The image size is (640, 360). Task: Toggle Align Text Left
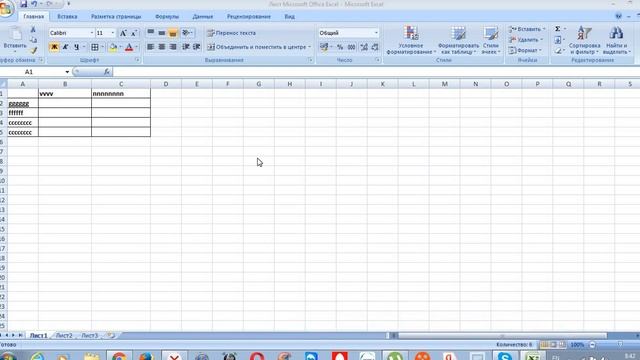[151, 47]
